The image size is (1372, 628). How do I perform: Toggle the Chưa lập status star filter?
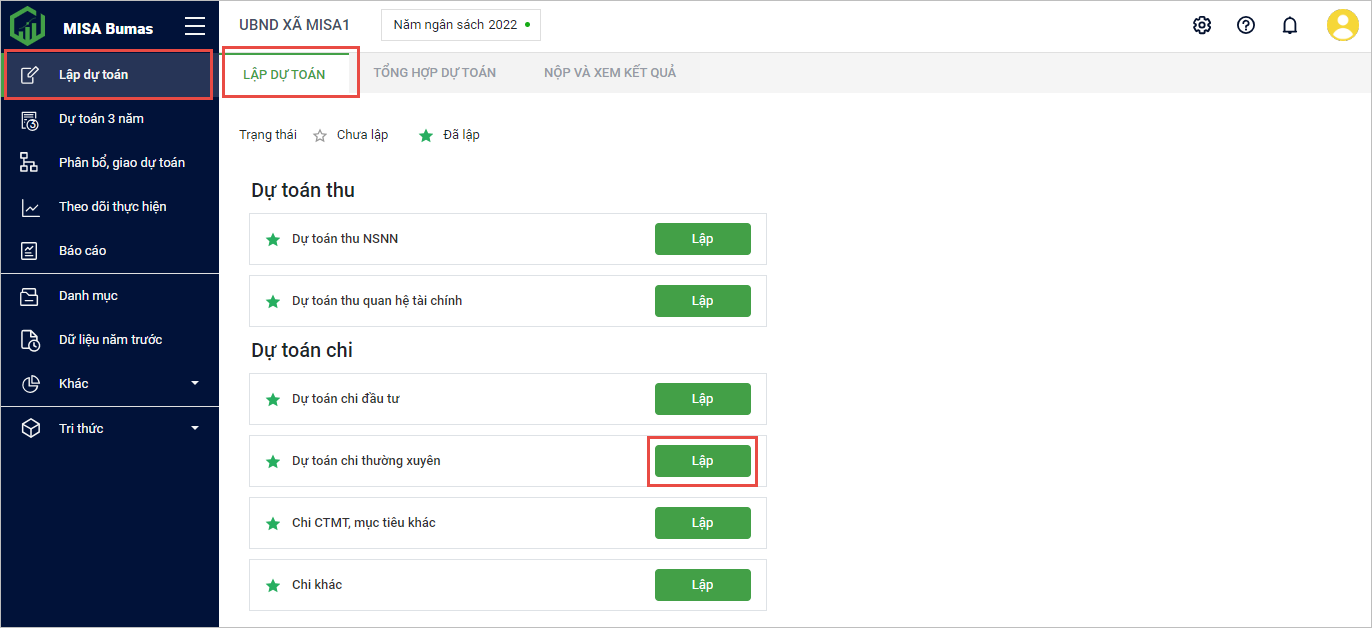click(320, 135)
